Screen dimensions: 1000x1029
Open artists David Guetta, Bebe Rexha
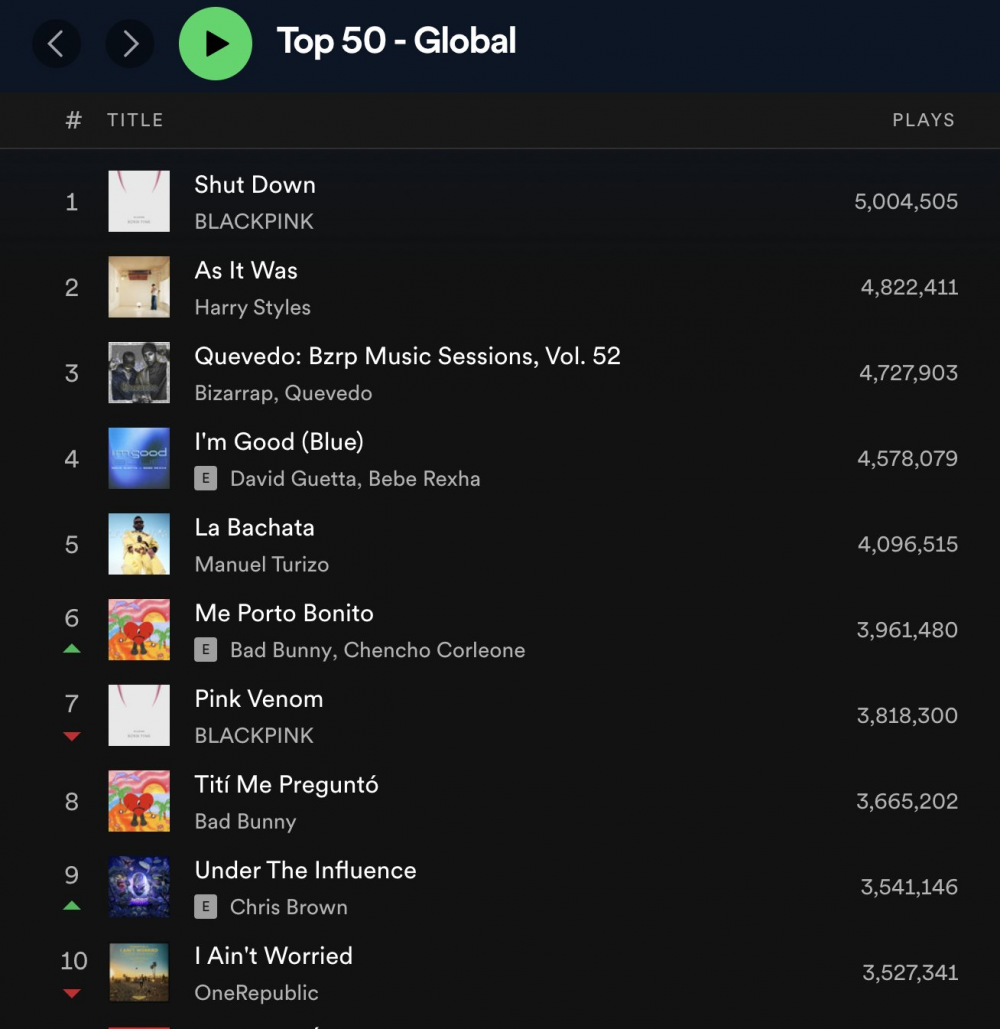(x=355, y=479)
